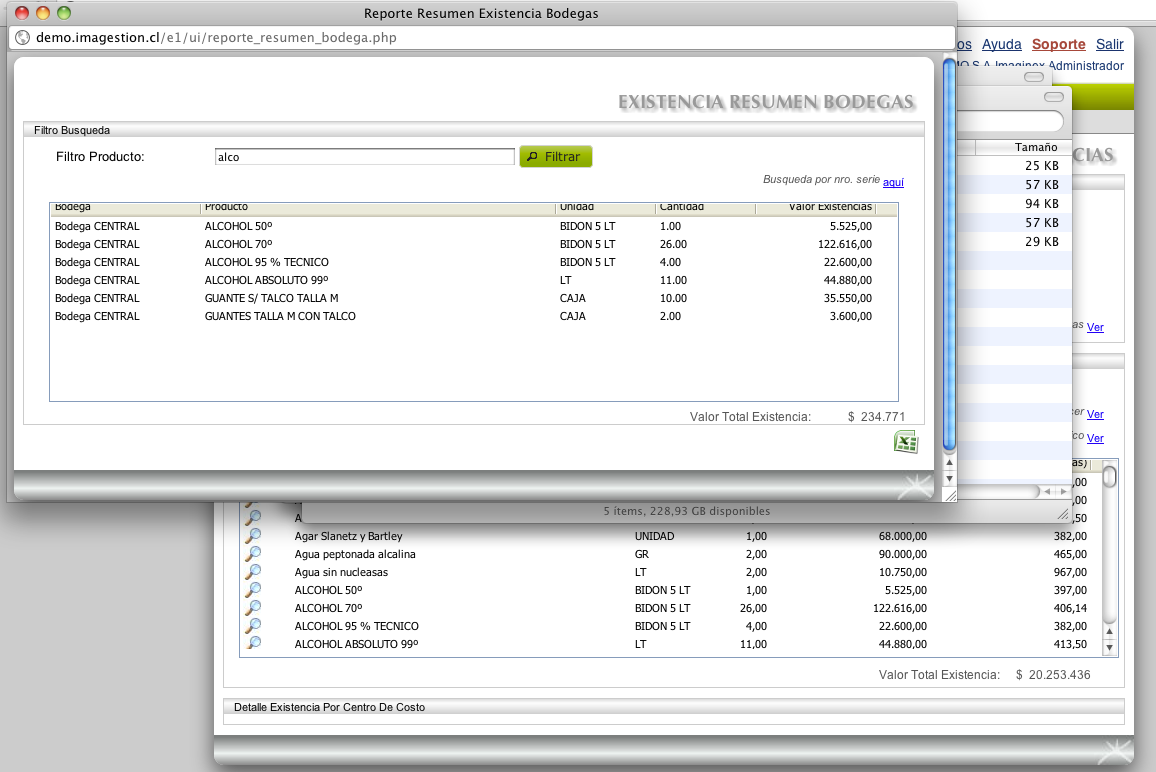The width and height of the screenshot is (1156, 772).
Task: Open the Soporte link
Action: tap(1058, 44)
